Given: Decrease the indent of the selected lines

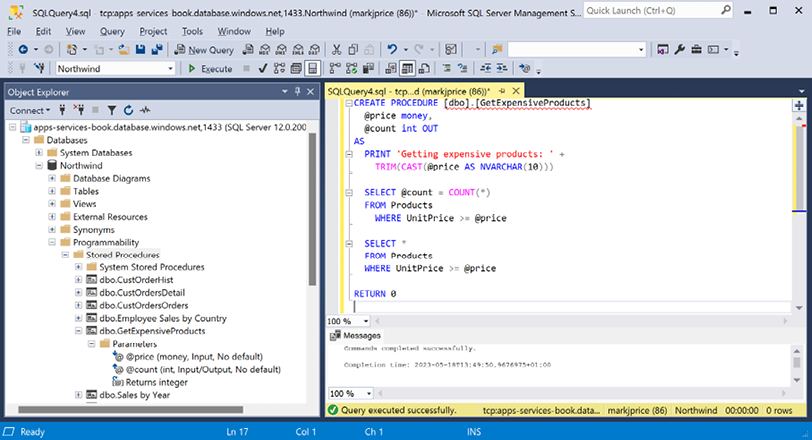Looking at the screenshot, I should tap(485, 68).
